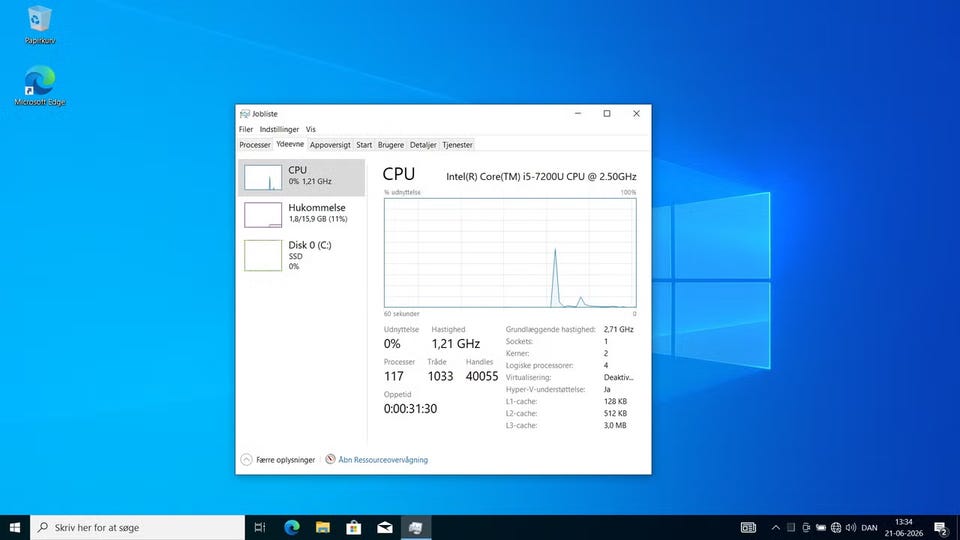Switch to the Appoversigt tab
This screenshot has height=540, width=960.
coord(330,145)
